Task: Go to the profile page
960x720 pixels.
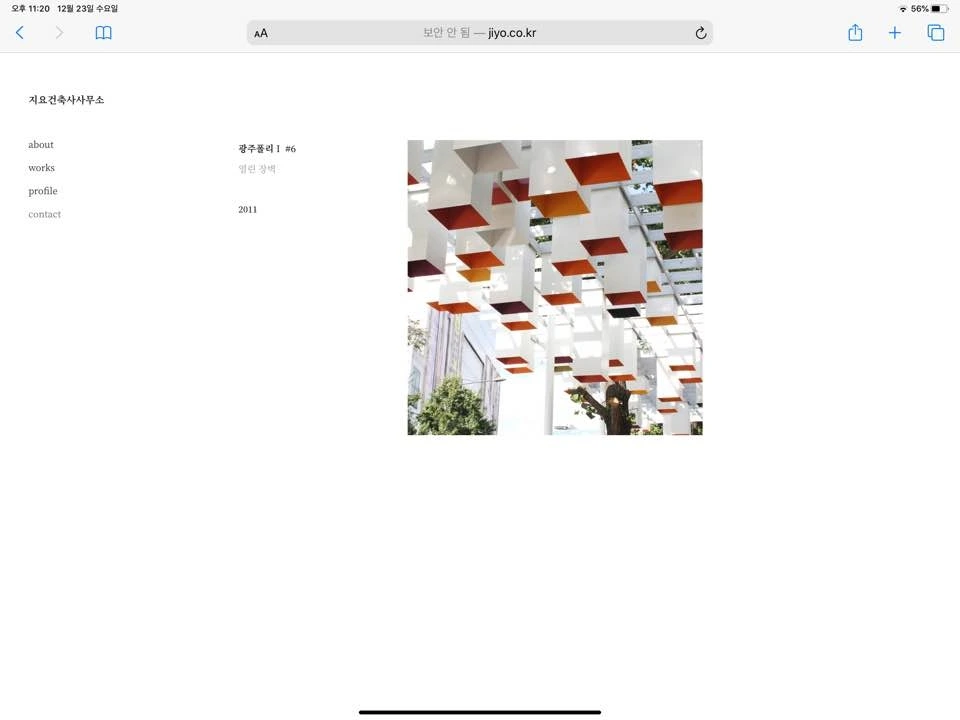Action: 43,191
